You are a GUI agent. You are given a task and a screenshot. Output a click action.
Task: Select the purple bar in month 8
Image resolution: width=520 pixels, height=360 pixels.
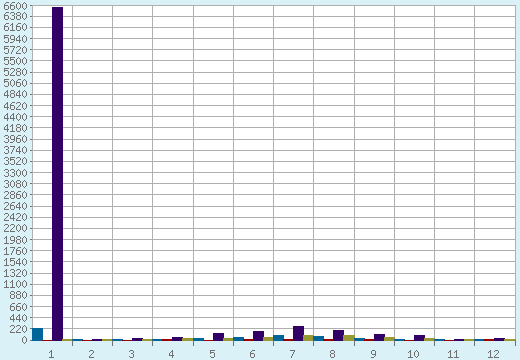[x=338, y=335]
